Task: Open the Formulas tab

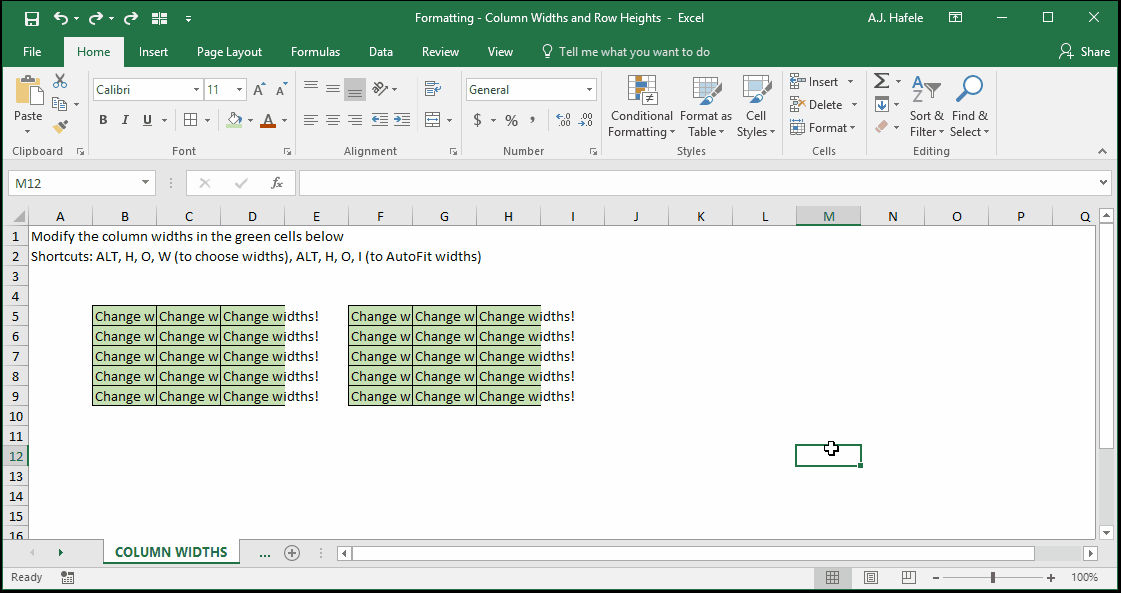Action: point(315,52)
